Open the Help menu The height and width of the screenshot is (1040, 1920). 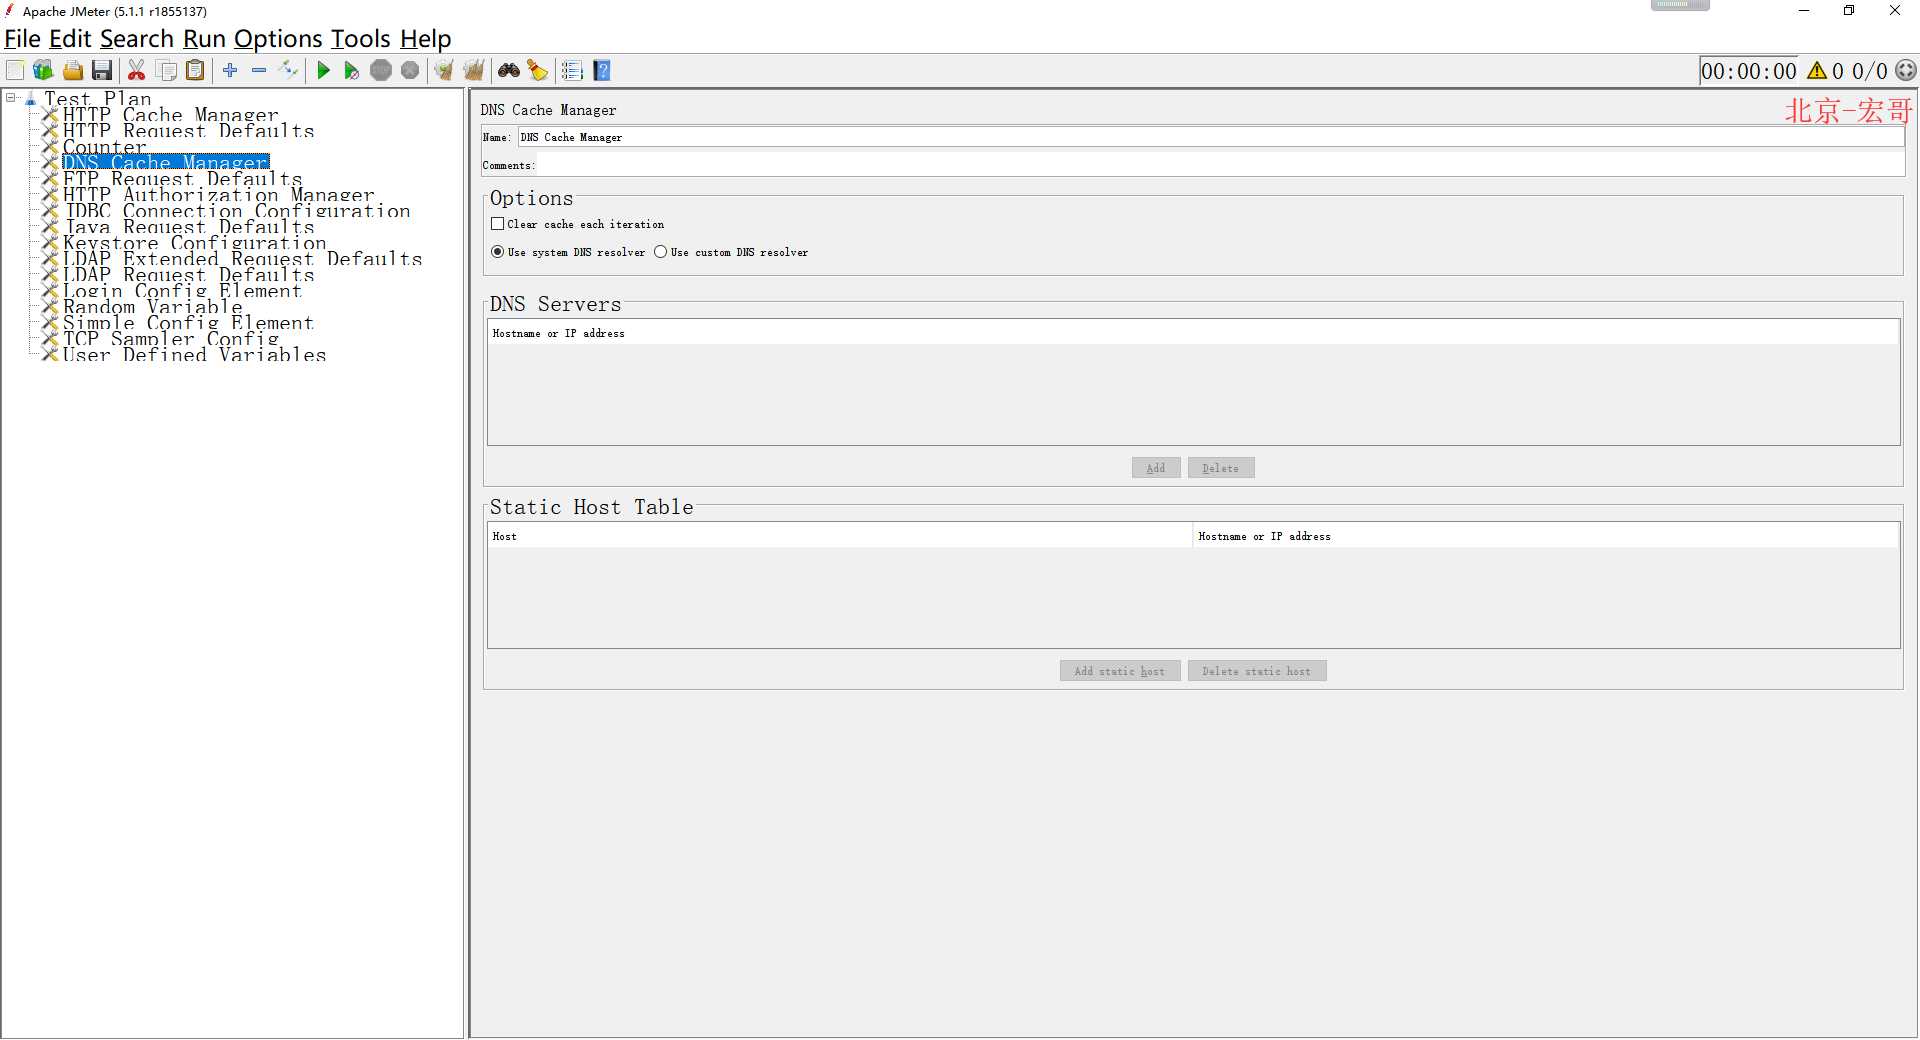pyautogui.click(x=426, y=39)
